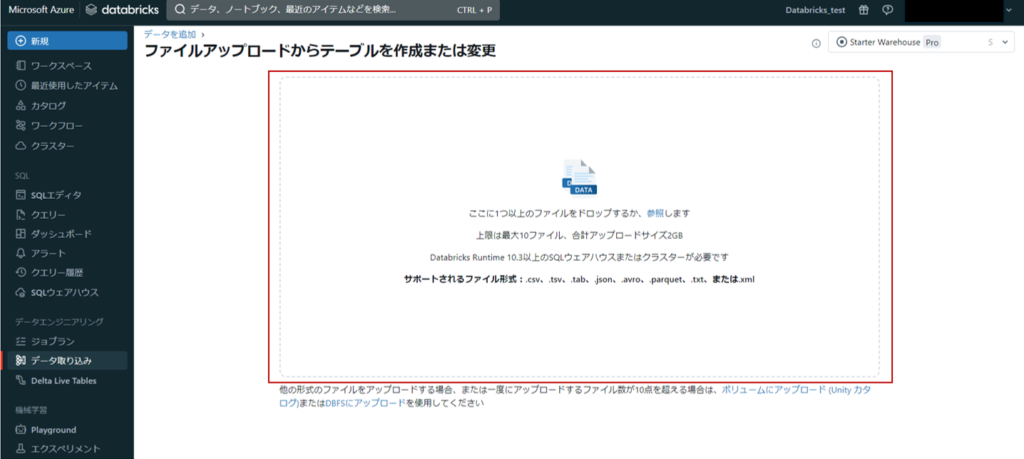This screenshot has height=459, width=1024.
Task: Click the gift box what's new icon
Action: click(863, 10)
